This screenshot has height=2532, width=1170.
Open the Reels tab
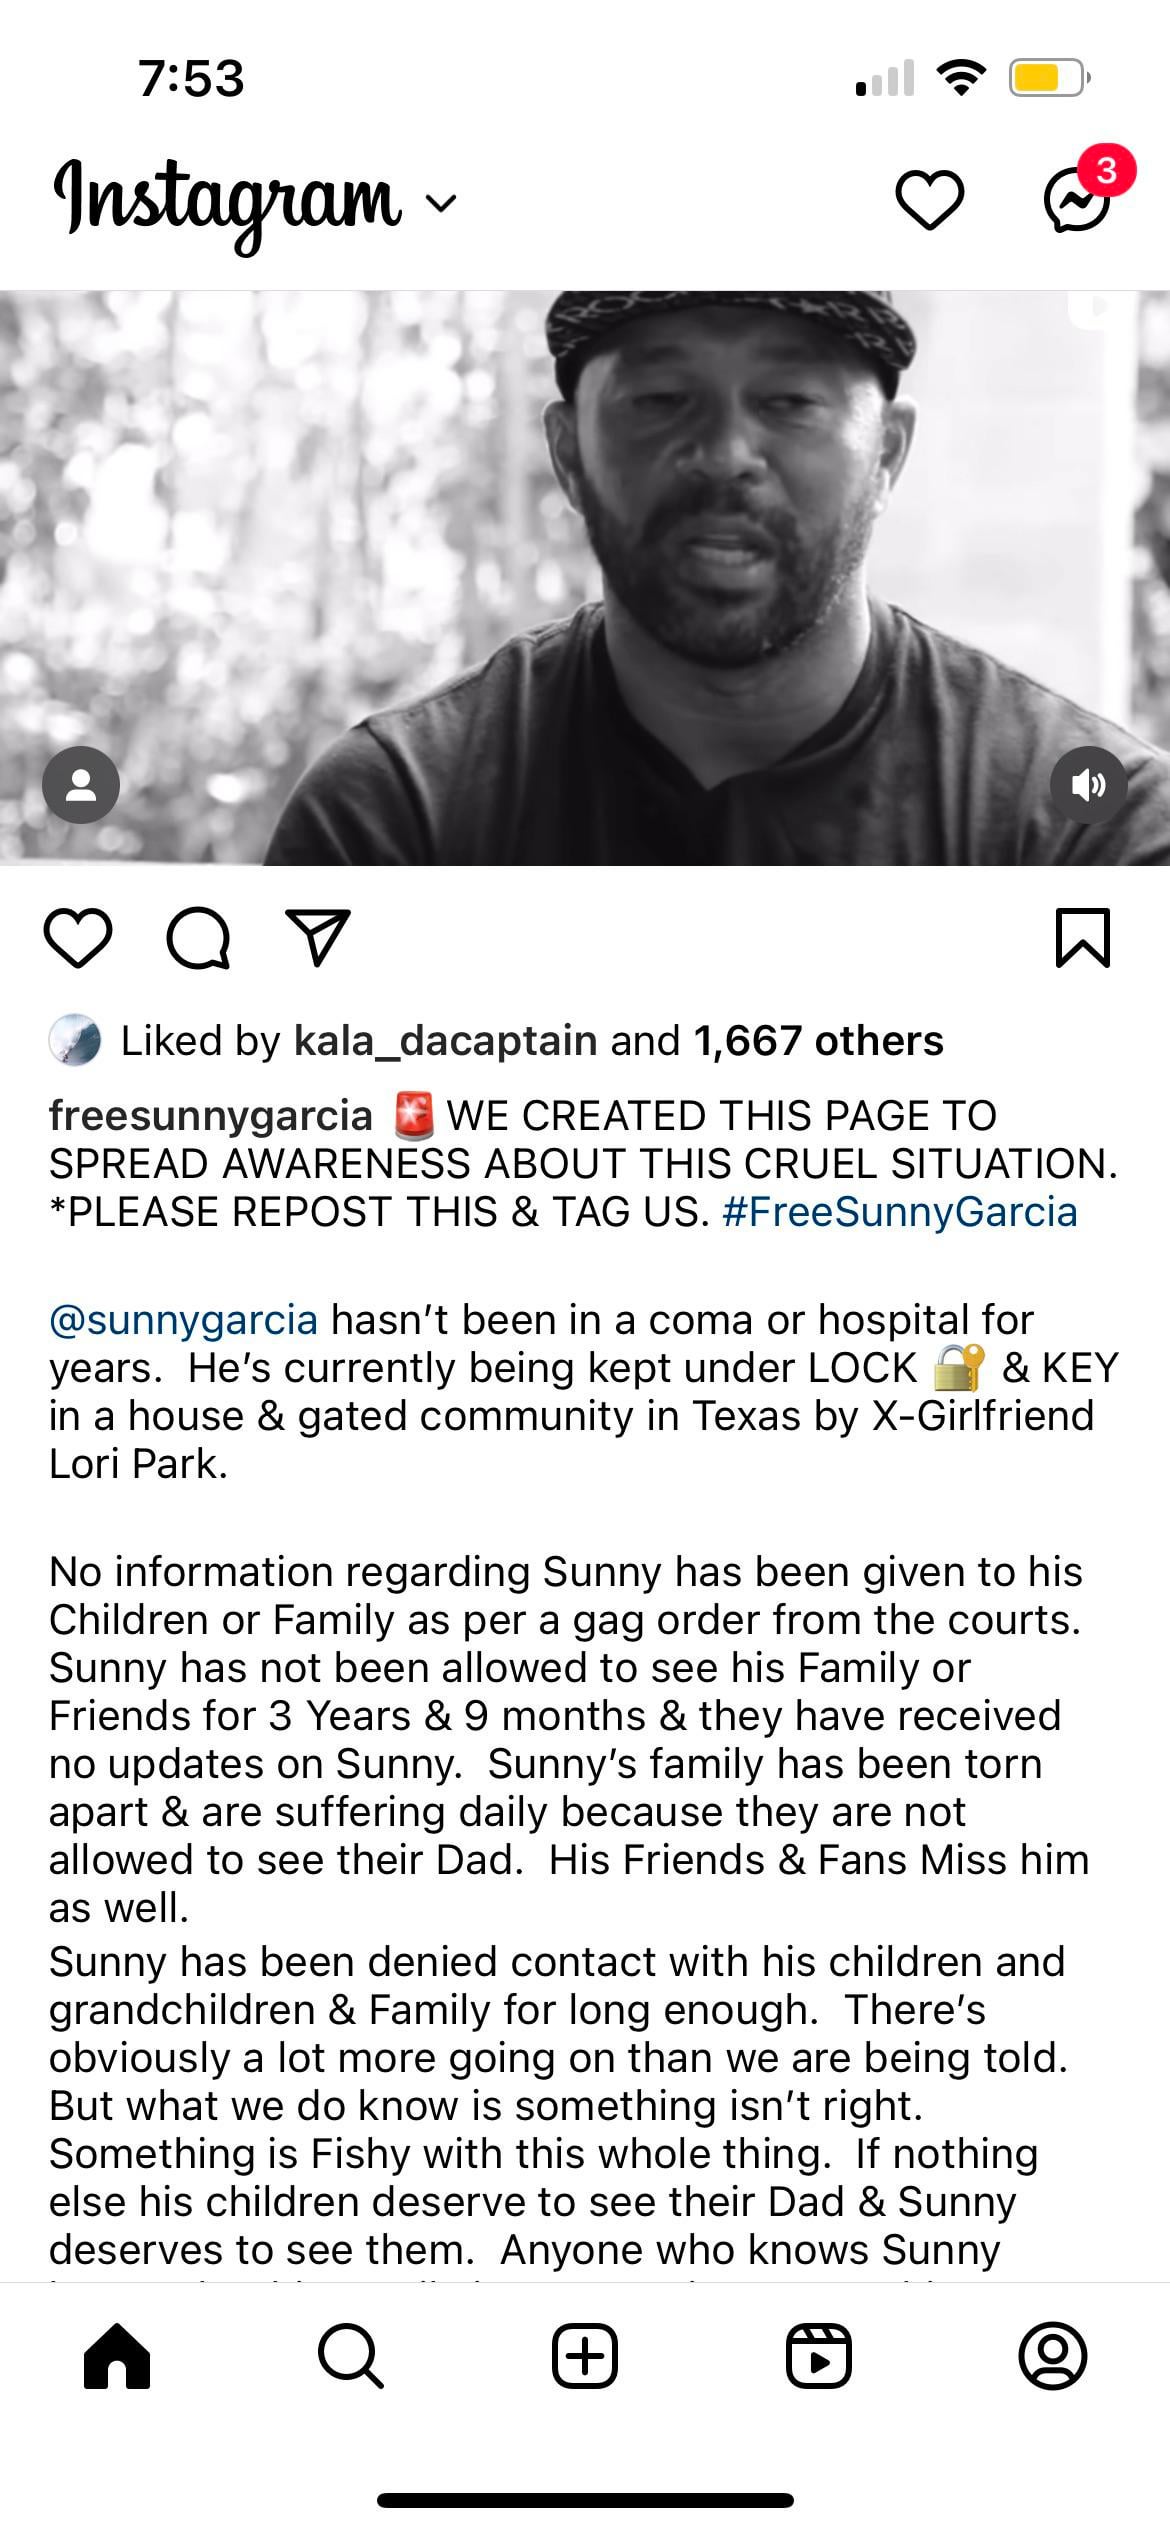[818, 2356]
